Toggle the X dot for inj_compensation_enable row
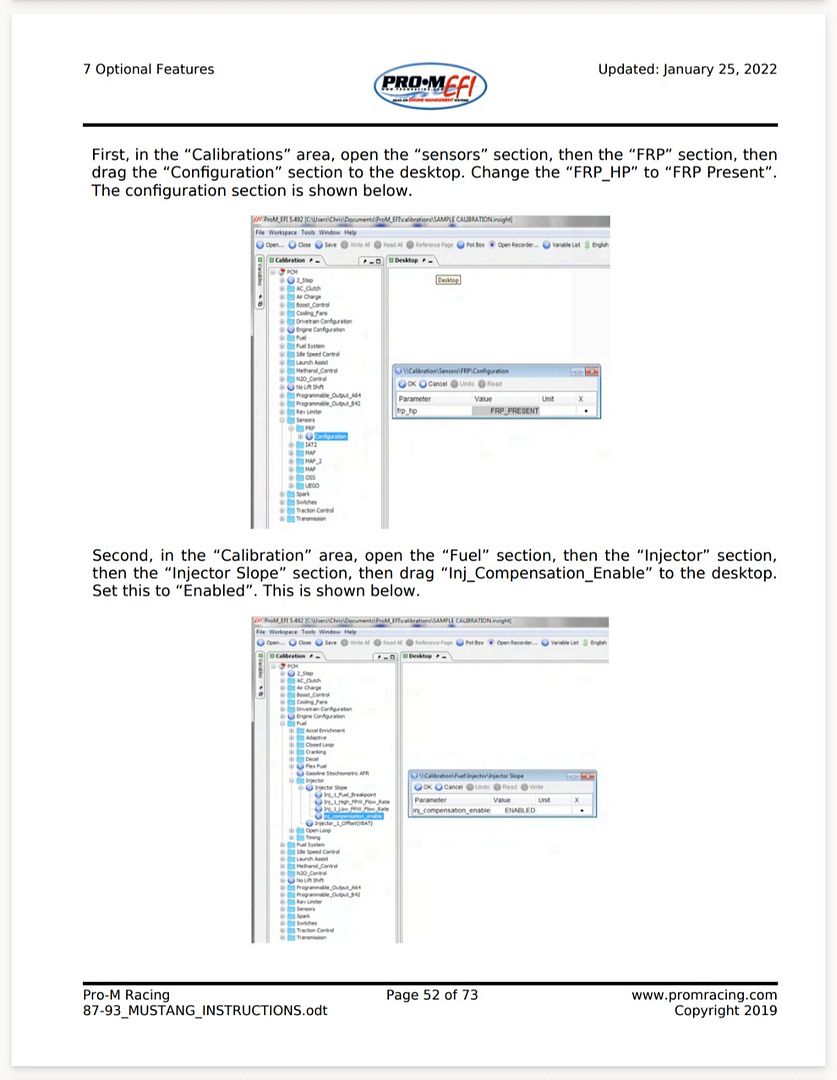837x1080 pixels. [582, 811]
